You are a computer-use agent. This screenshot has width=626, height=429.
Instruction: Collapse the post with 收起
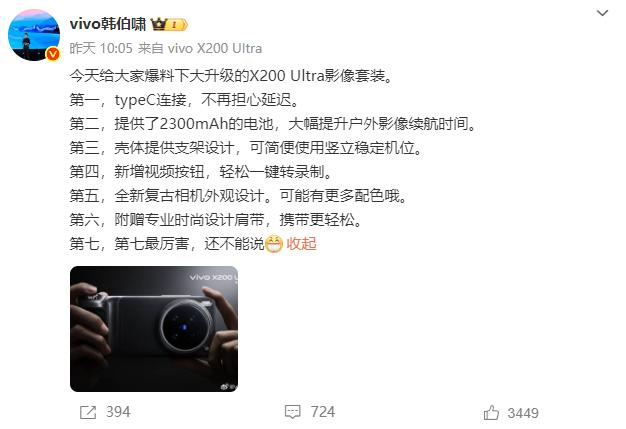(x=301, y=243)
